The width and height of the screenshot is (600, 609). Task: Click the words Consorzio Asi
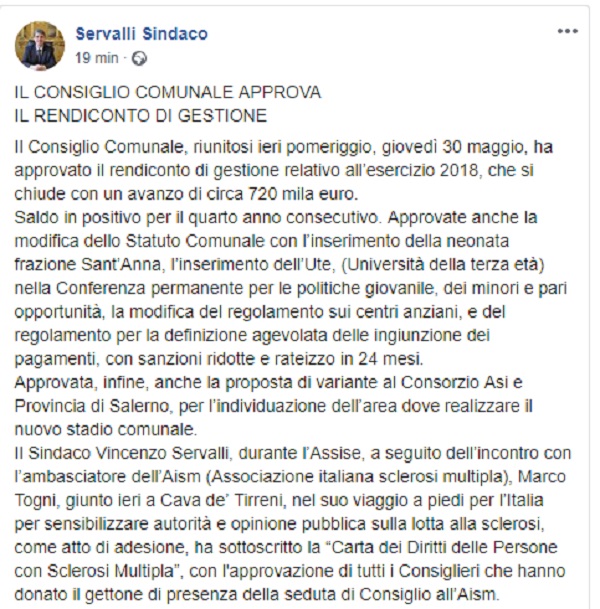[454, 383]
